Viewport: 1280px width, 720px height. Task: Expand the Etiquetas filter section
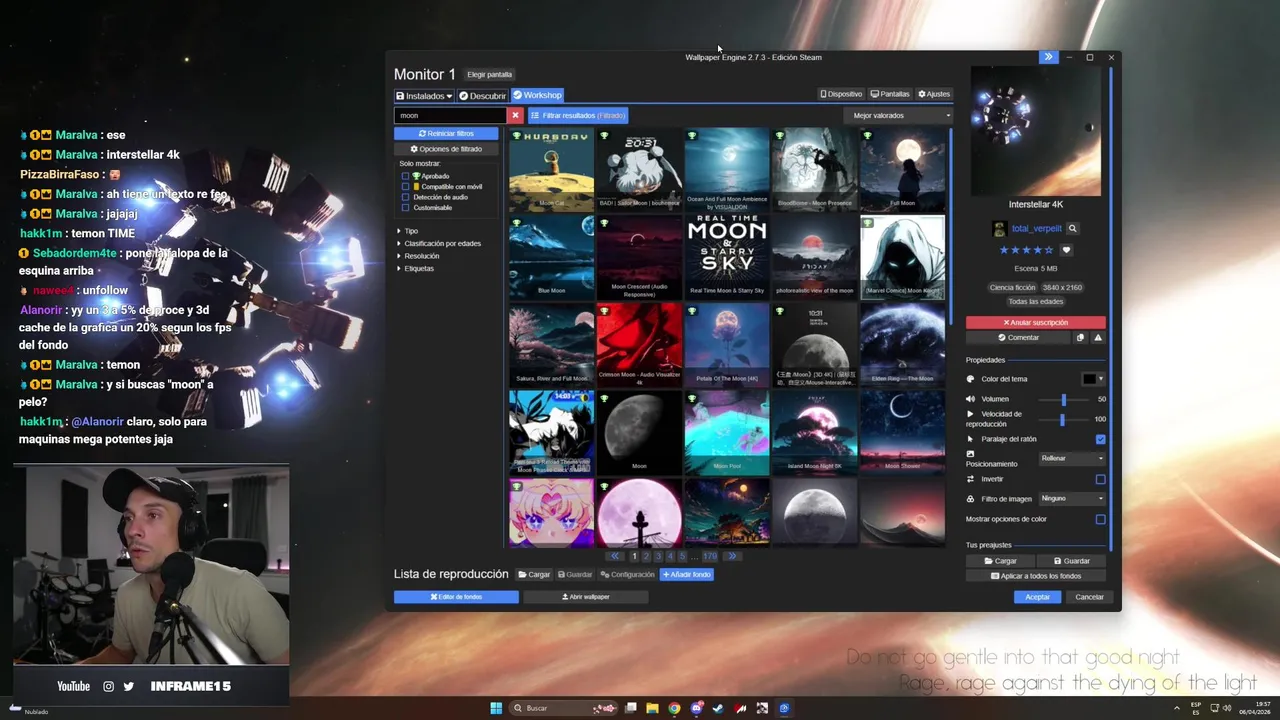coord(416,268)
